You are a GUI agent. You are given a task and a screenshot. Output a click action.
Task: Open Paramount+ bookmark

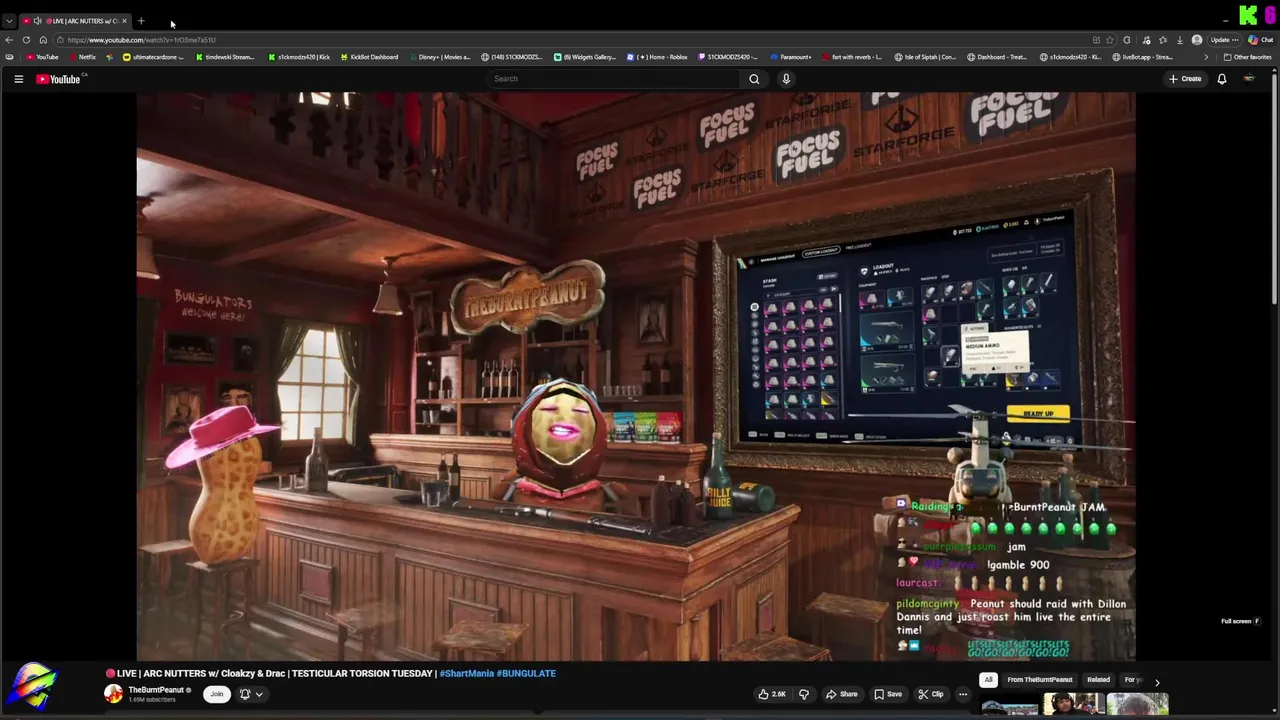point(790,57)
